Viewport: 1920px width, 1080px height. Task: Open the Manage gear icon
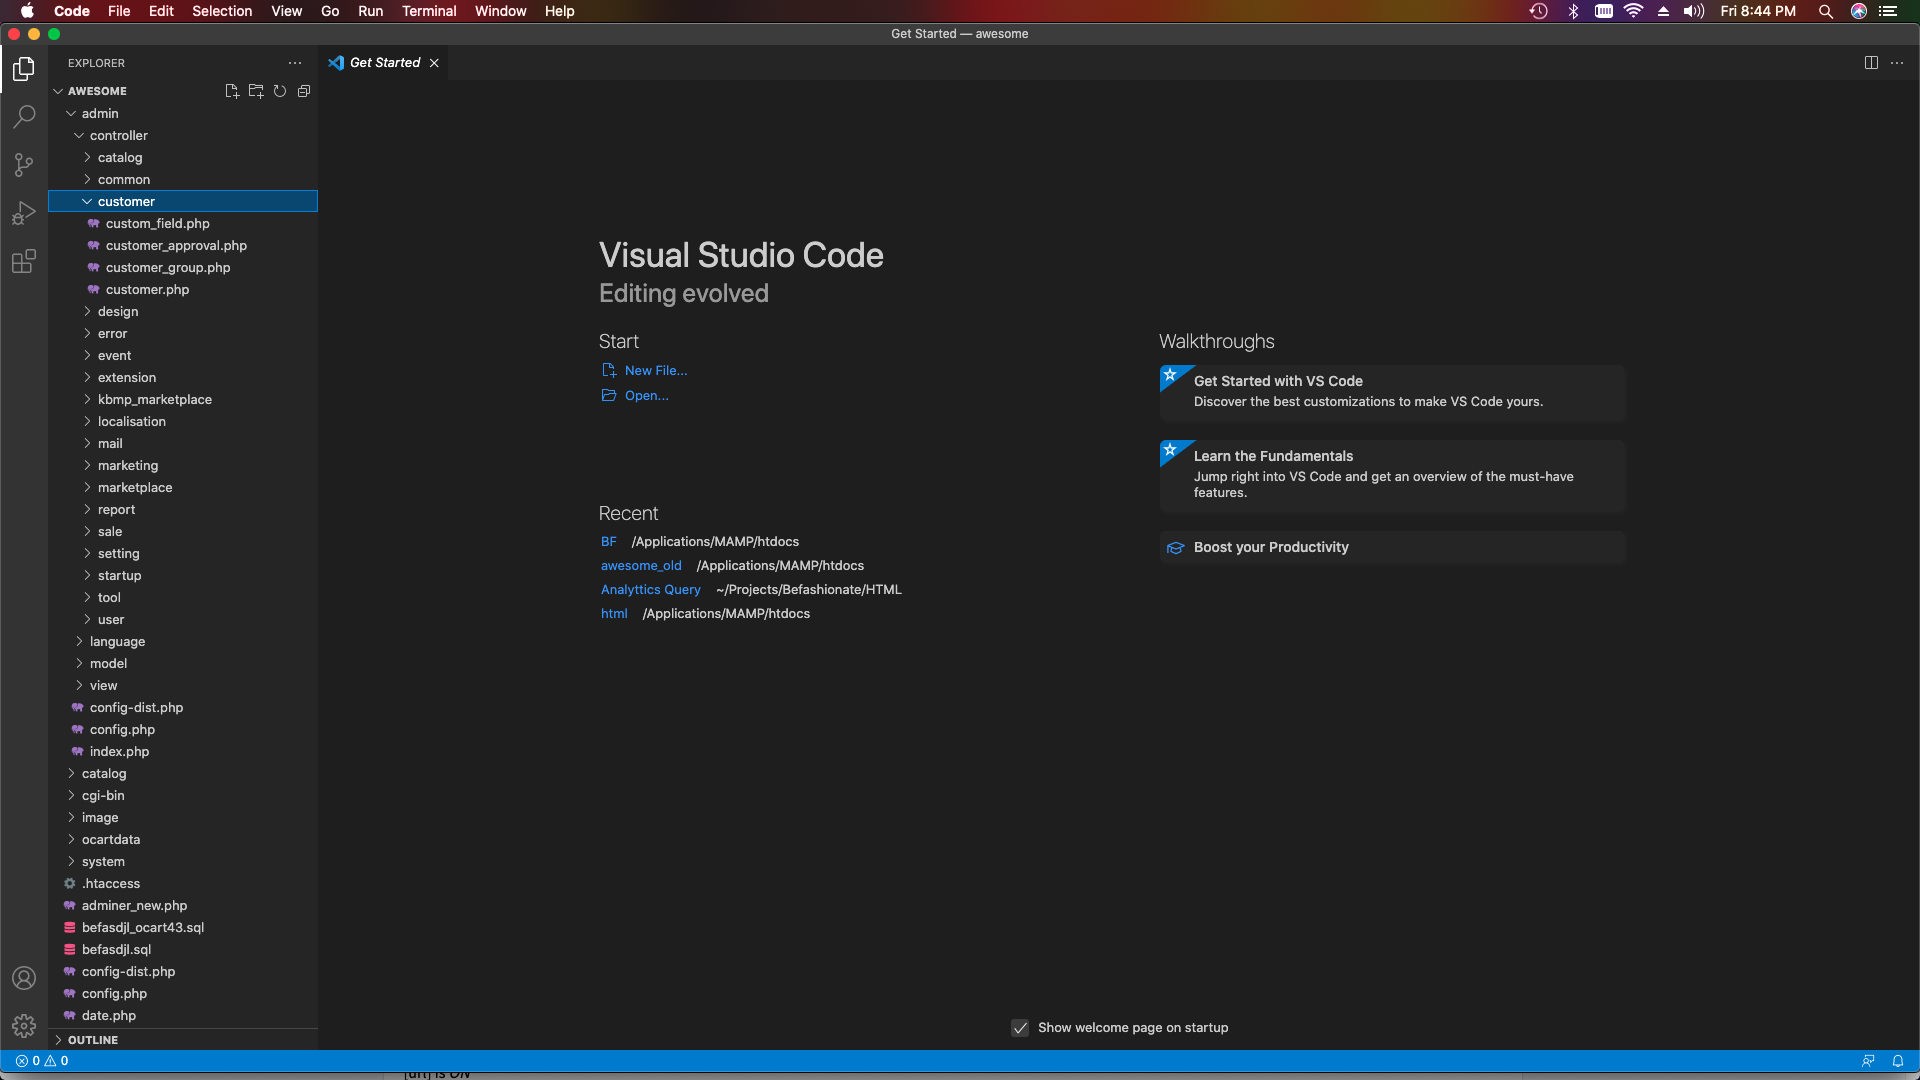(x=24, y=1026)
